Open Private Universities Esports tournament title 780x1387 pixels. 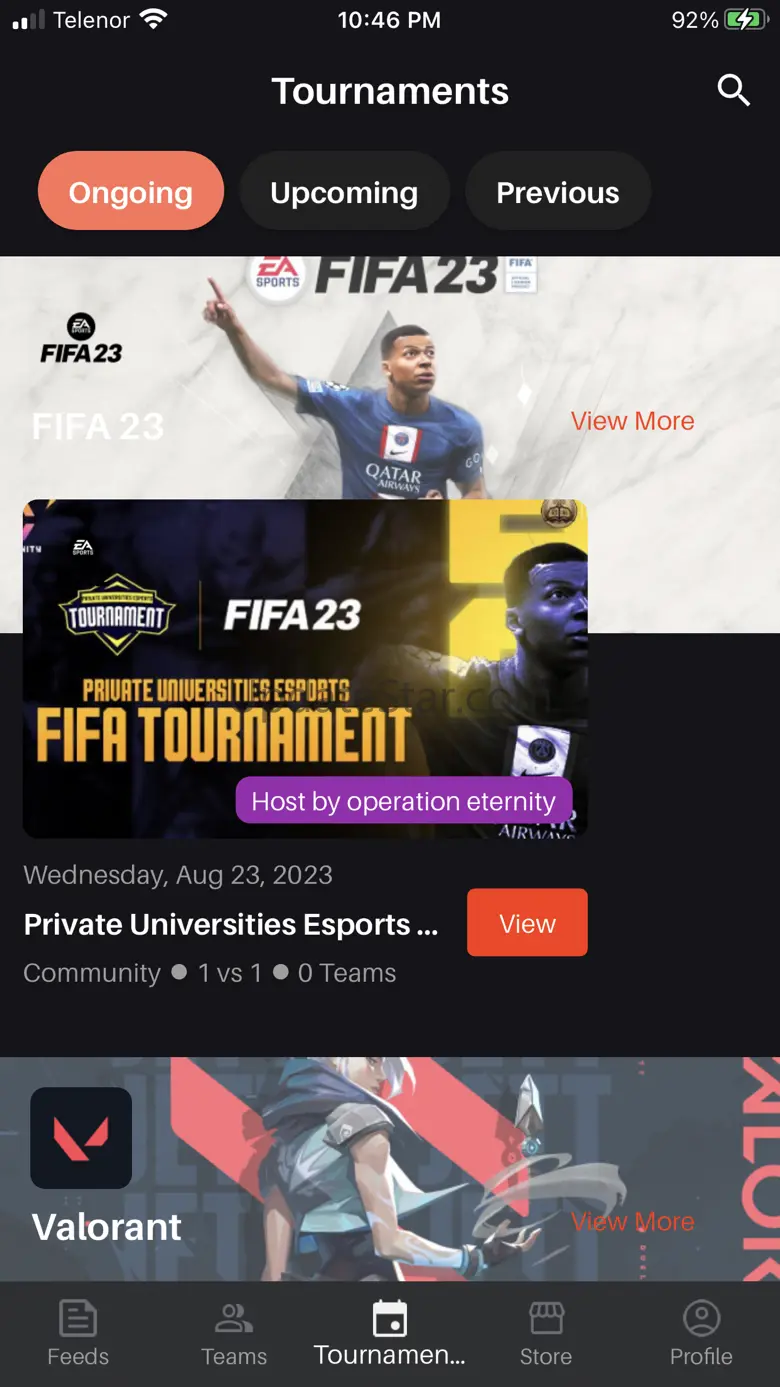[231, 924]
